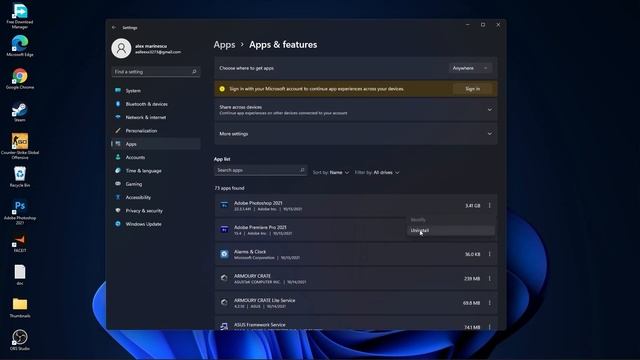Open Time & language settings
The height and width of the screenshot is (360, 640).
pos(156,171)
